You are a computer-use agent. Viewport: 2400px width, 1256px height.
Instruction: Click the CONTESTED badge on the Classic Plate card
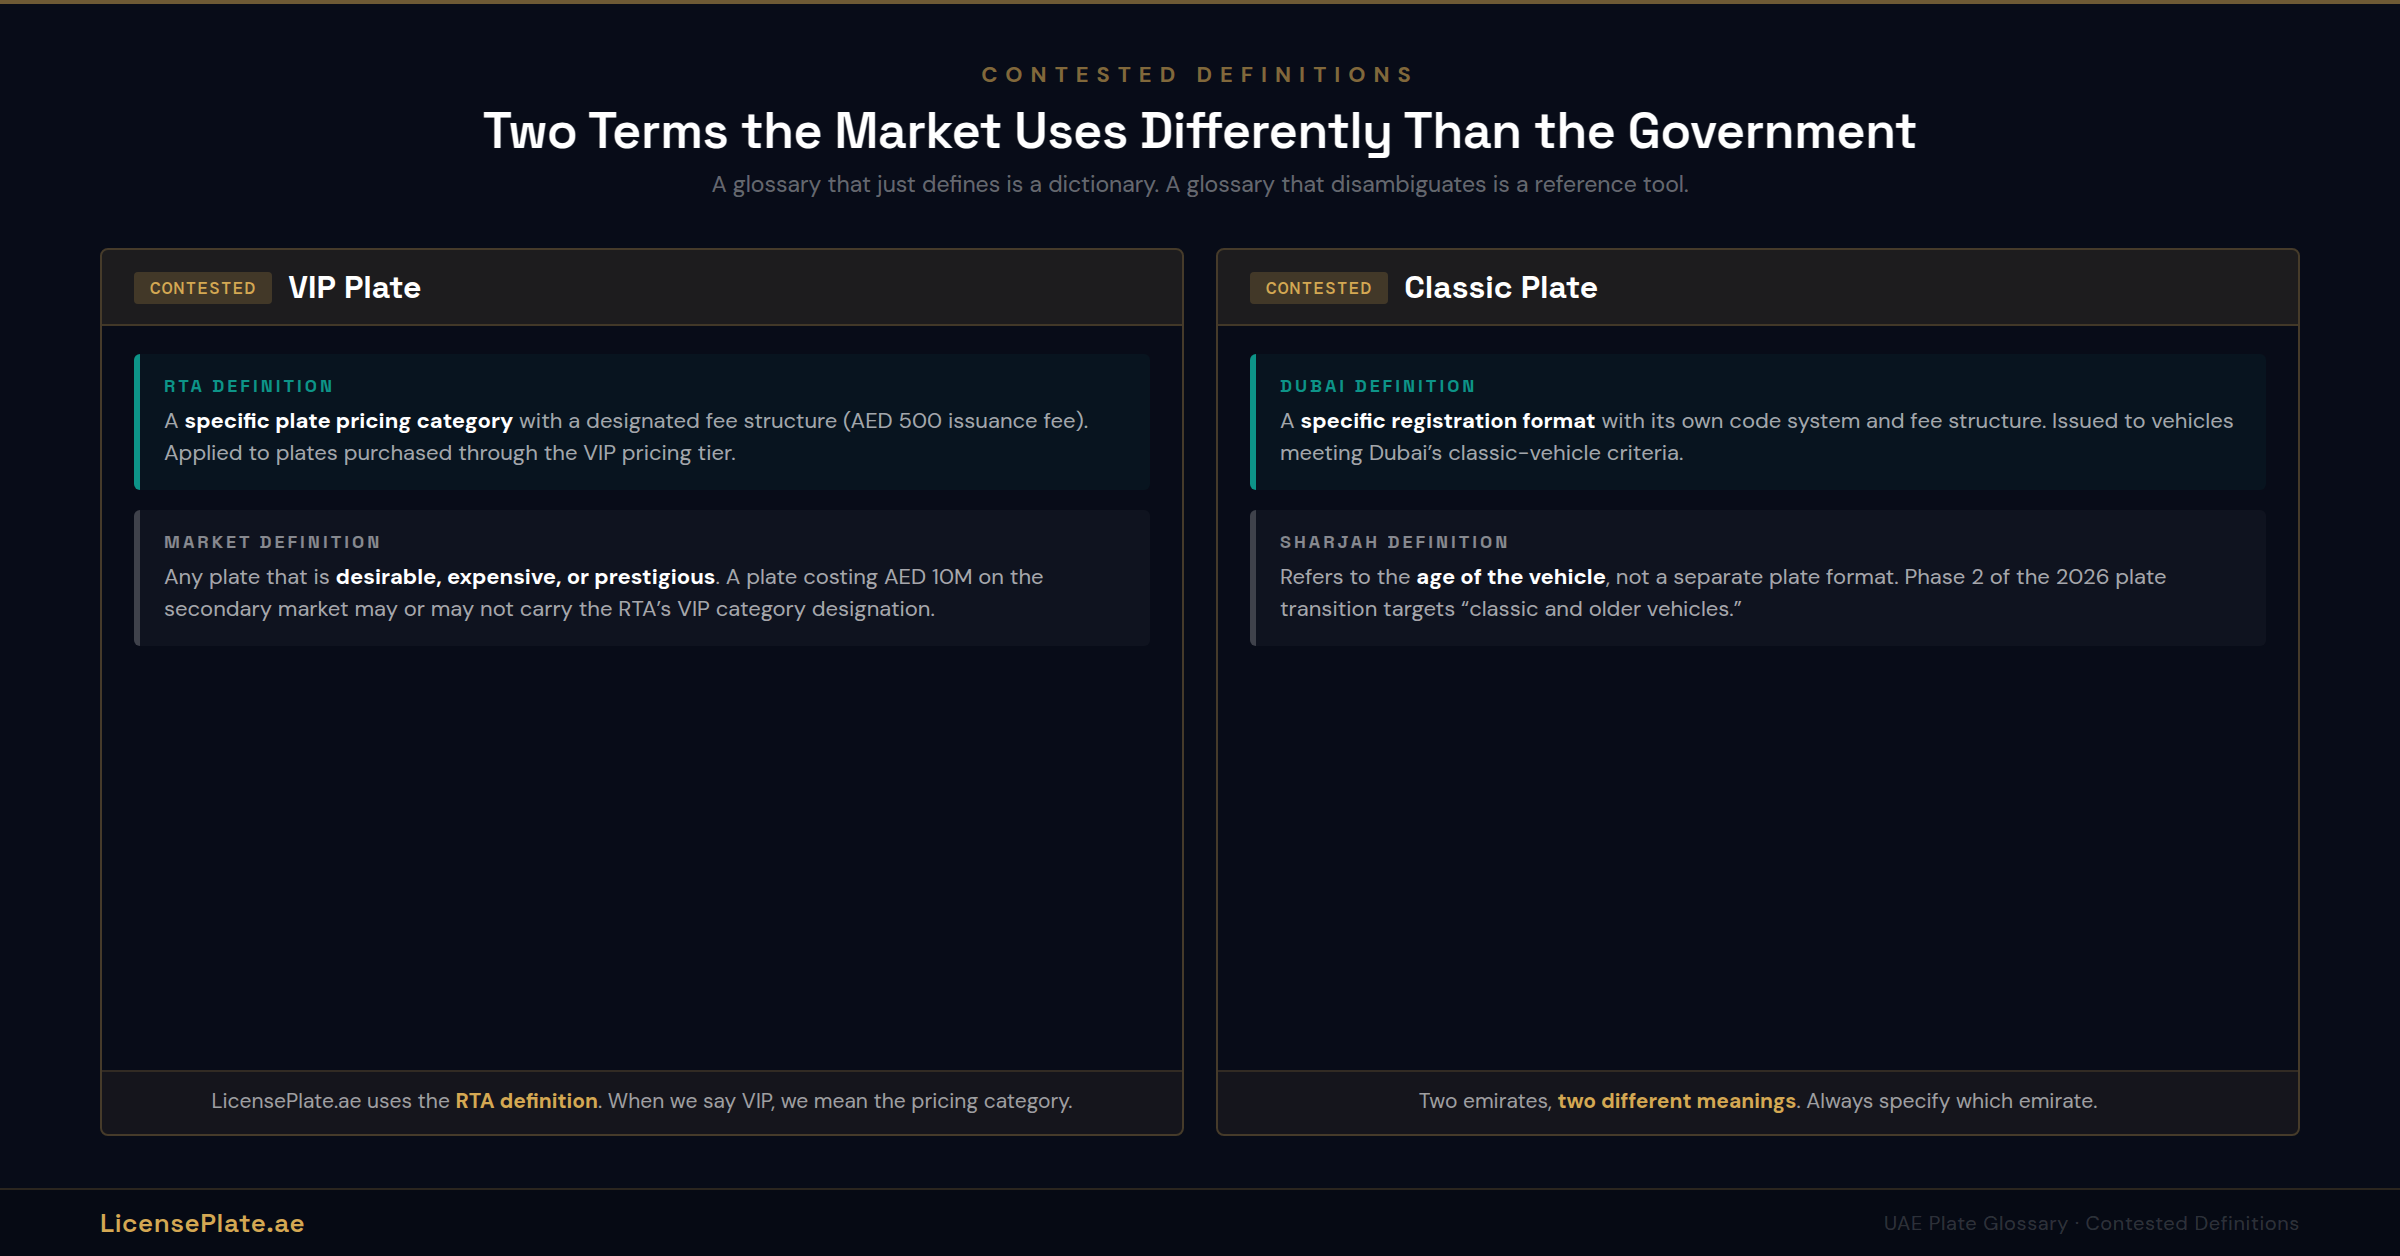point(1318,288)
